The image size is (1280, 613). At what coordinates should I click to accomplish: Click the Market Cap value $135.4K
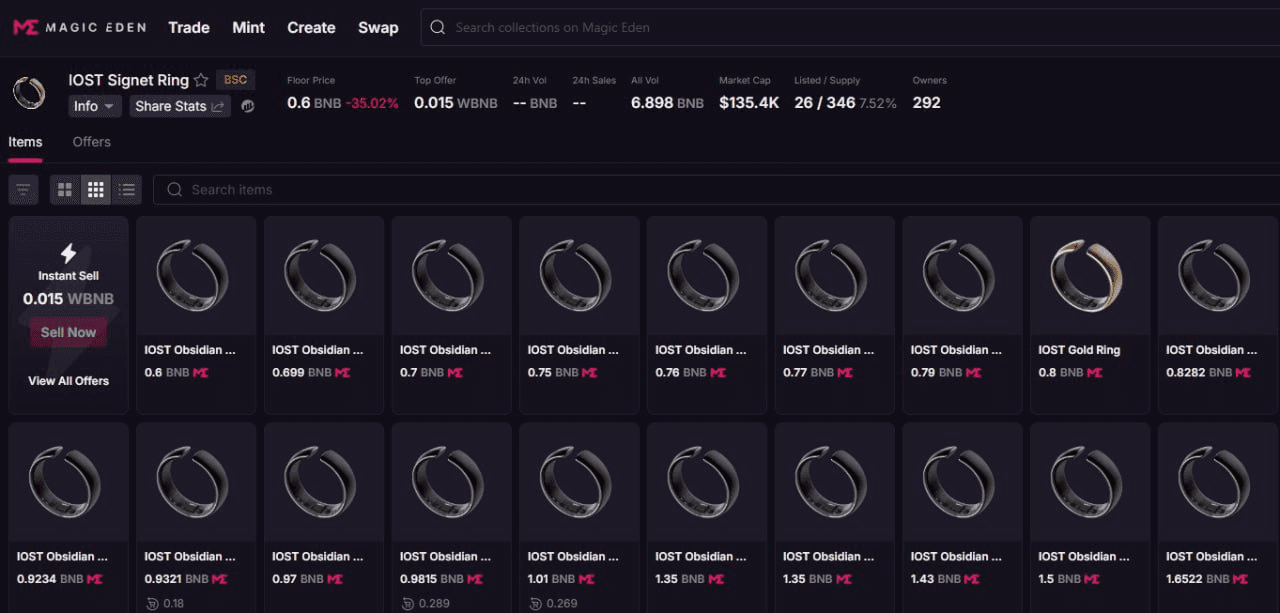coord(749,103)
